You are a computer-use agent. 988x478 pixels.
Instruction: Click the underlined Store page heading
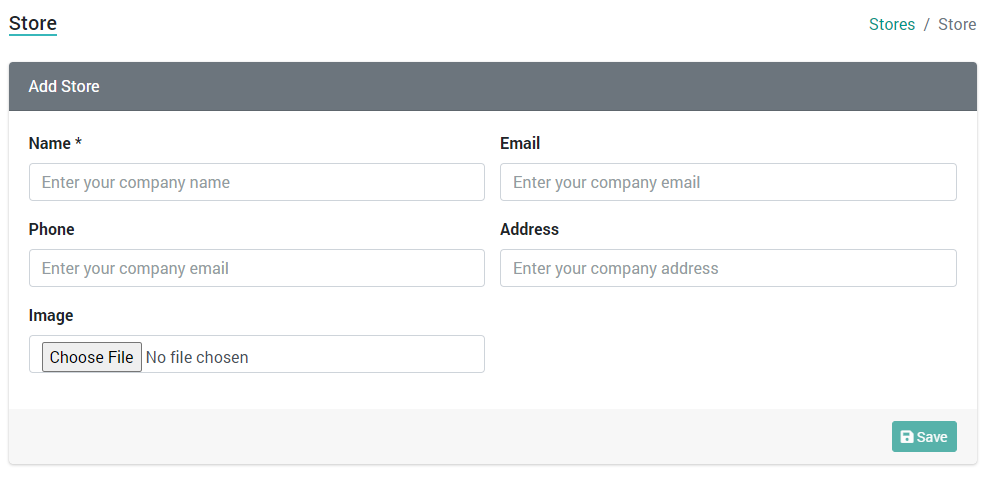coord(33,24)
